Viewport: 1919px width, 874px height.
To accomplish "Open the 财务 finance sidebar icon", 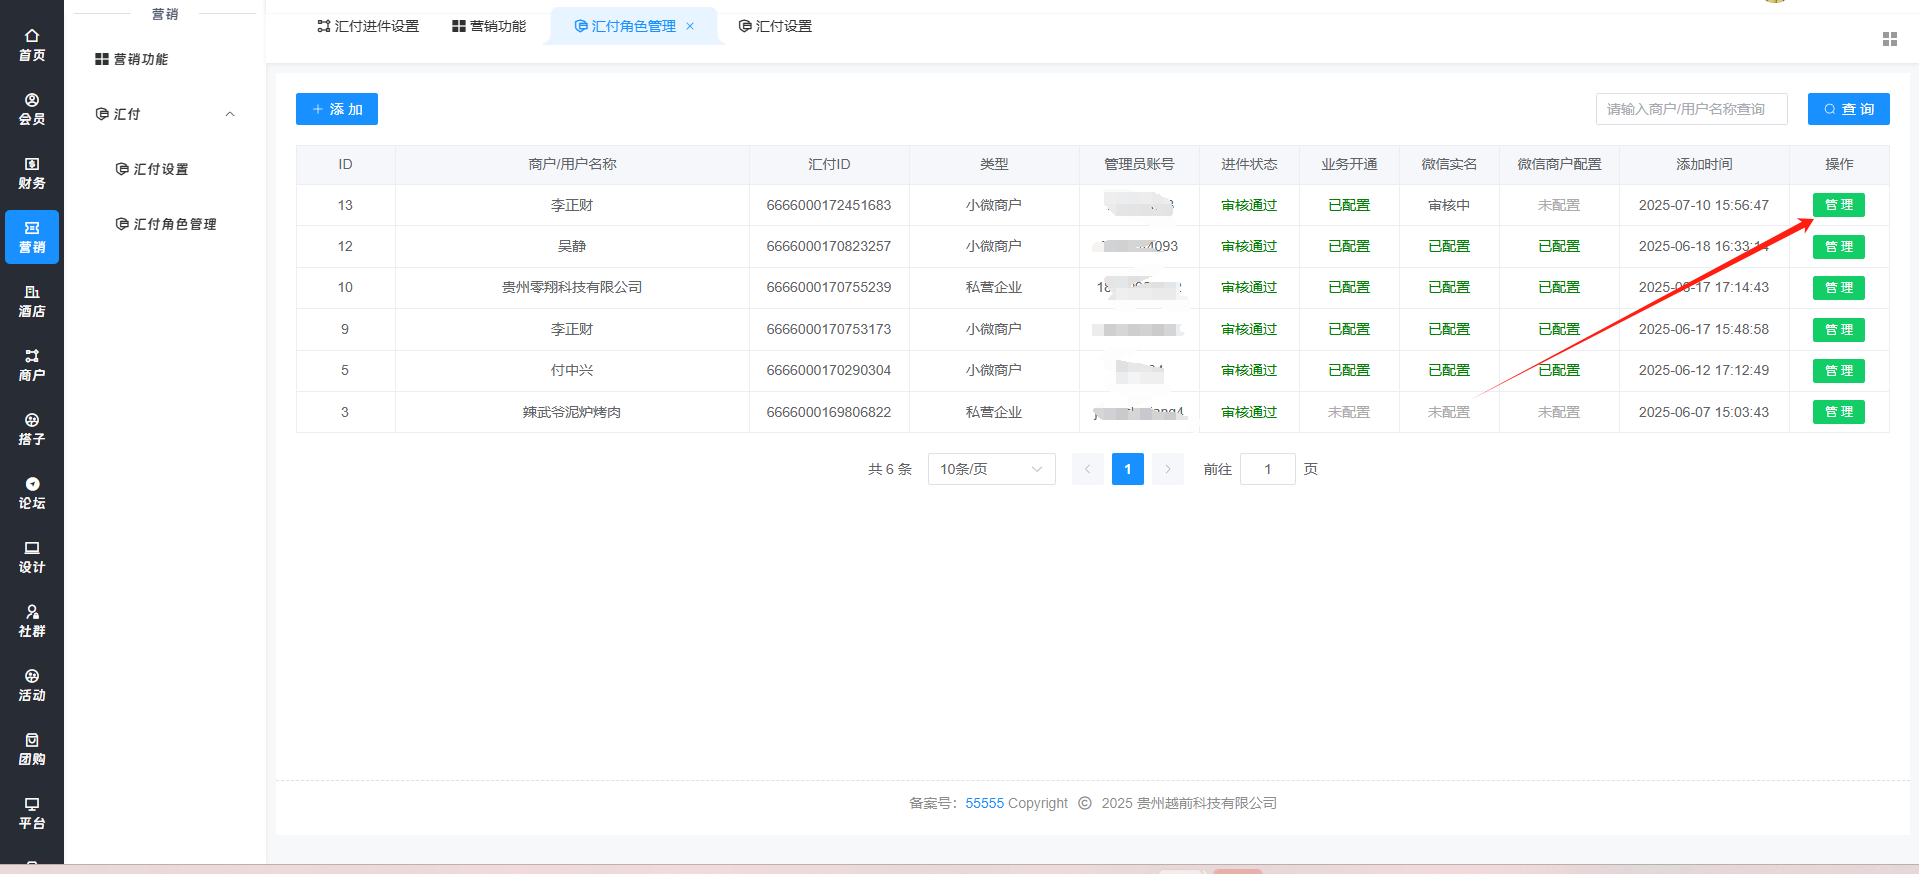I will coord(32,173).
